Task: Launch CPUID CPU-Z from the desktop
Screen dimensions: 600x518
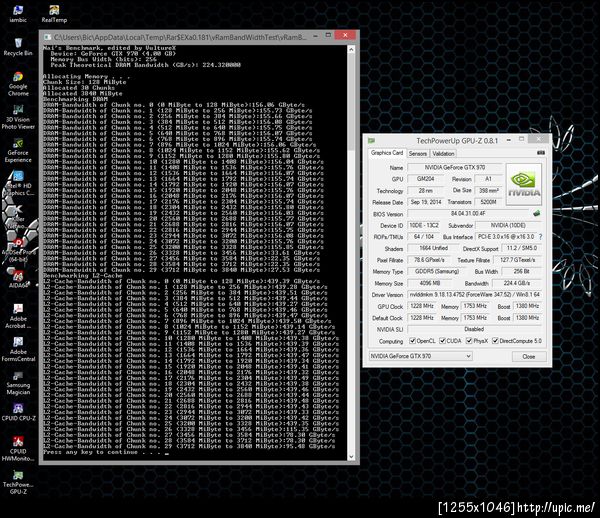Action: pos(18,412)
